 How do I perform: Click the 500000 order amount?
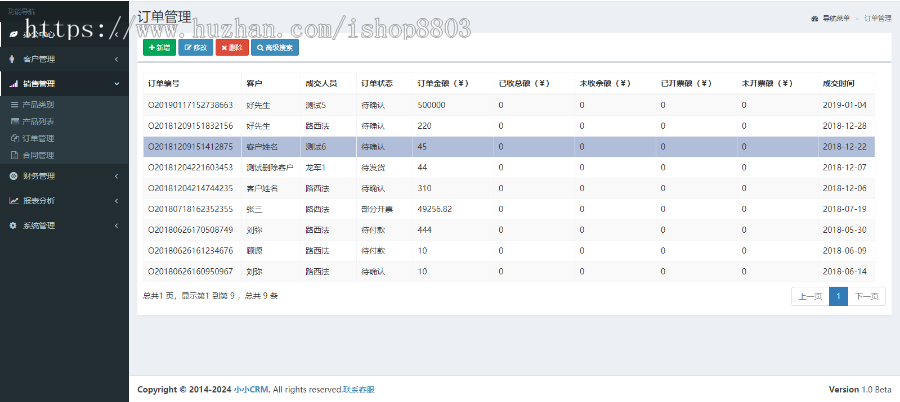point(431,105)
